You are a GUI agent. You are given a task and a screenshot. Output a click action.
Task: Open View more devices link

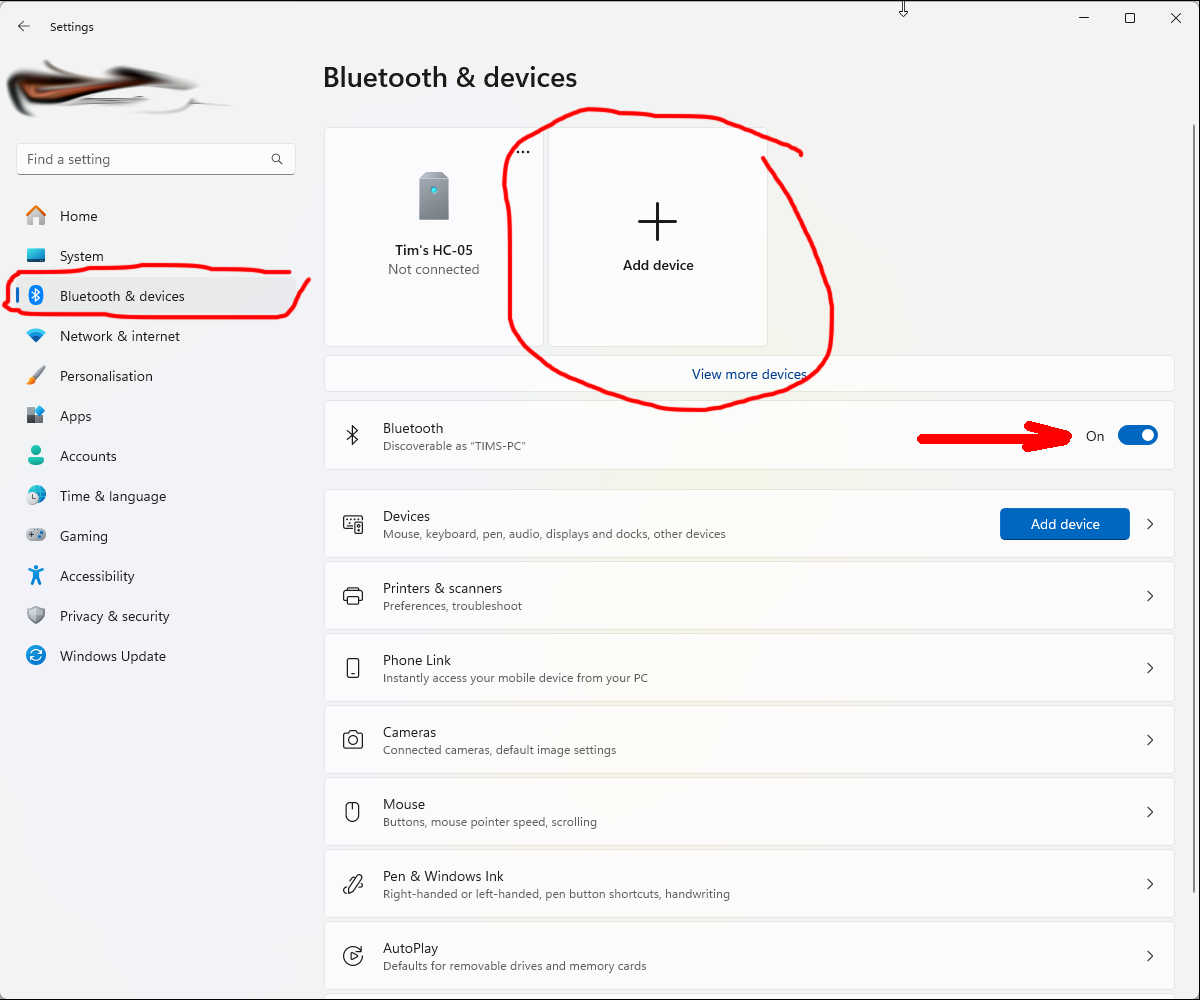click(750, 373)
